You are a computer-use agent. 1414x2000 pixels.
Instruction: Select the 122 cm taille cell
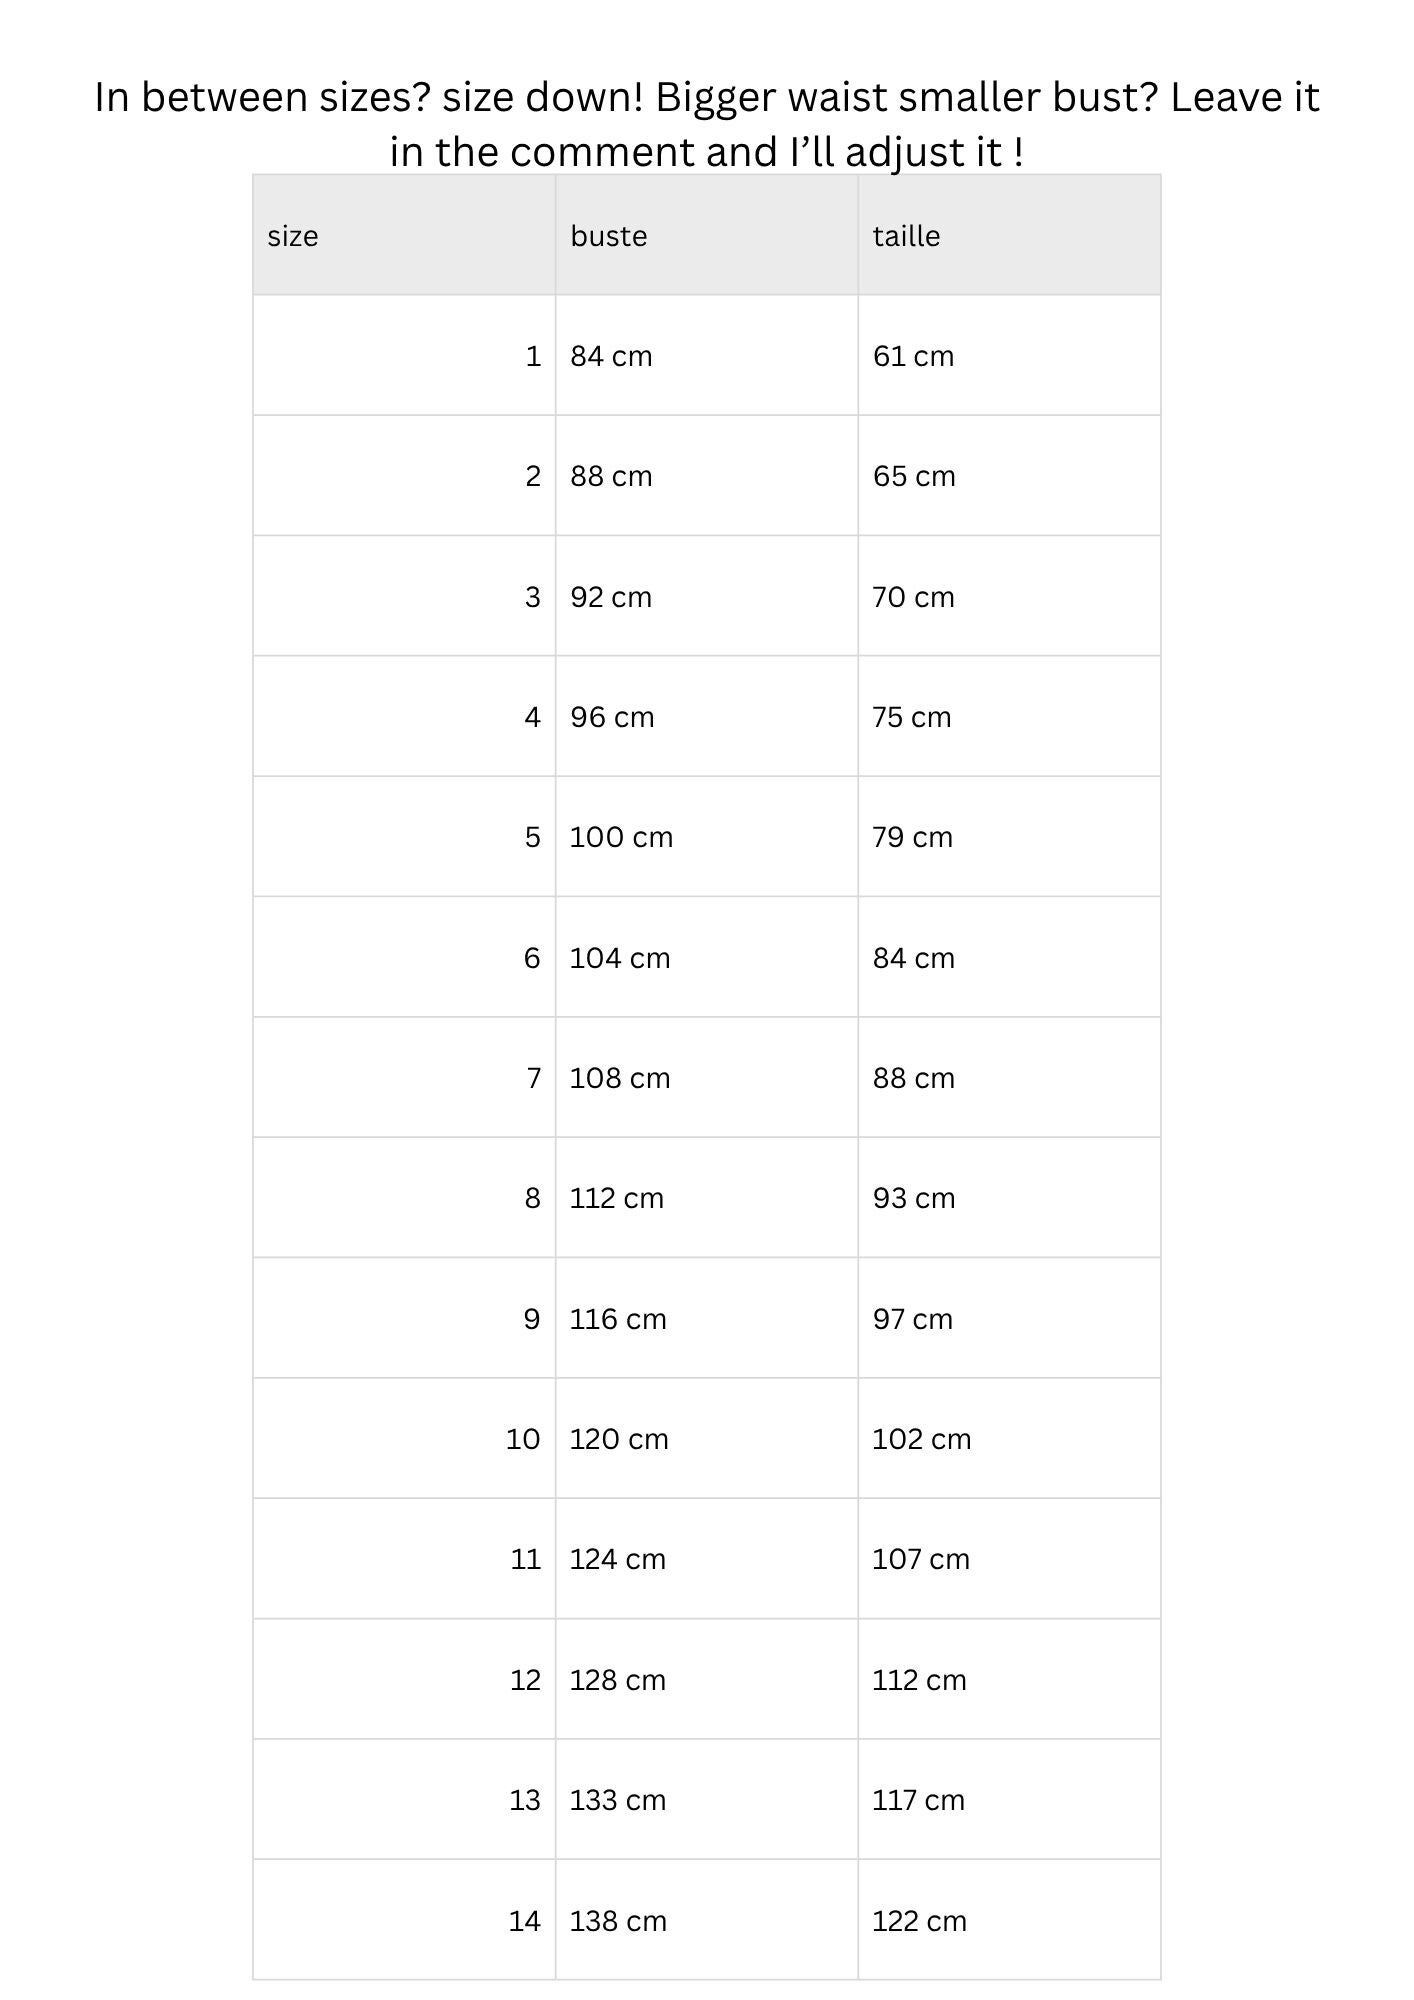(x=1009, y=1921)
